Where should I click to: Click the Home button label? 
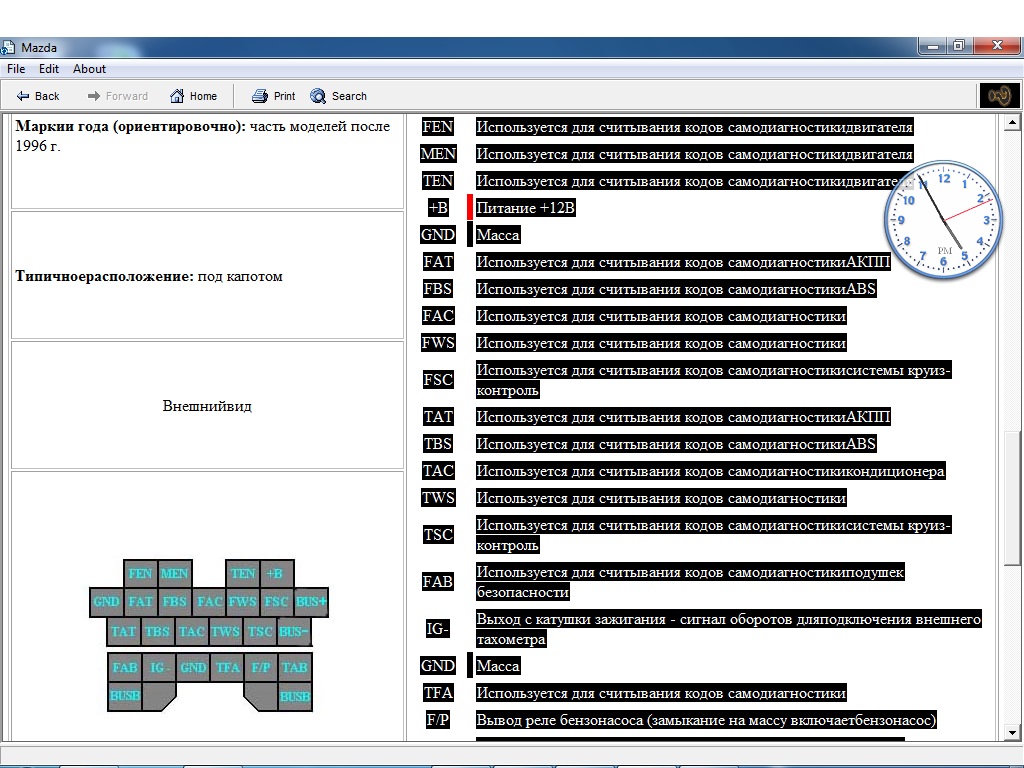tap(203, 96)
